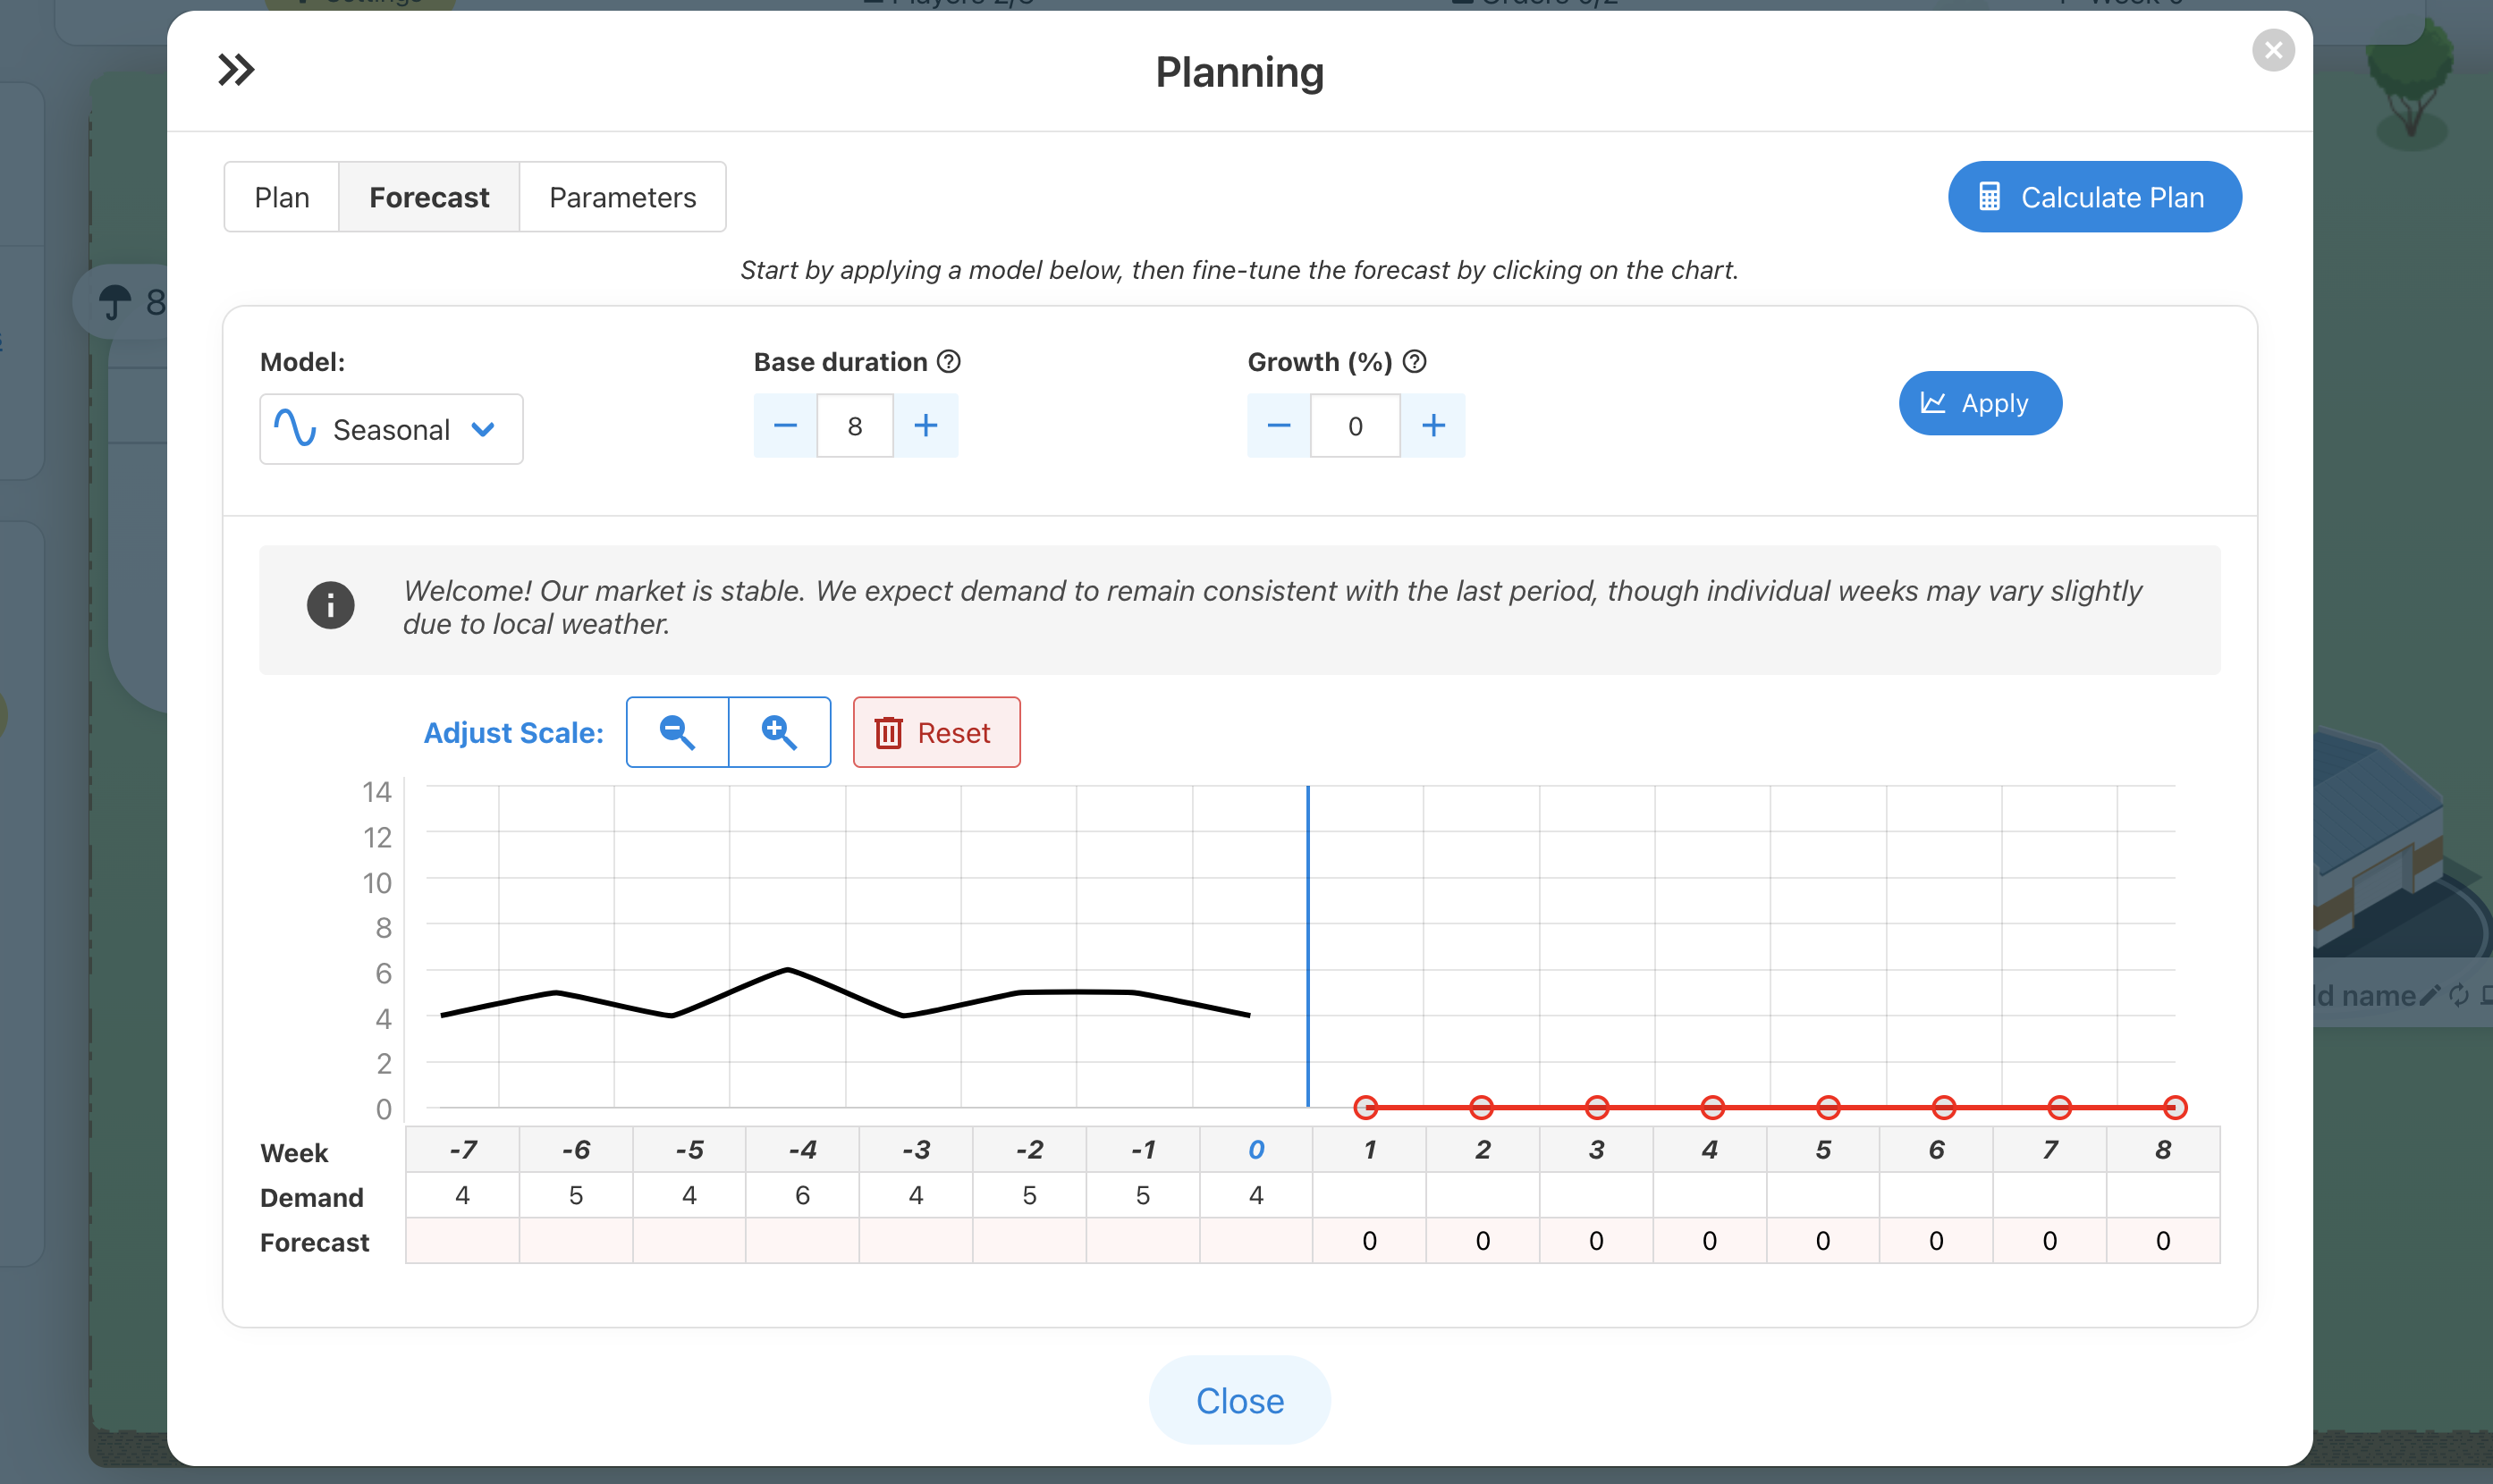Screen dimensions: 2493x1484
Task: Close the Planning dialog with X
Action: tap(2272, 50)
